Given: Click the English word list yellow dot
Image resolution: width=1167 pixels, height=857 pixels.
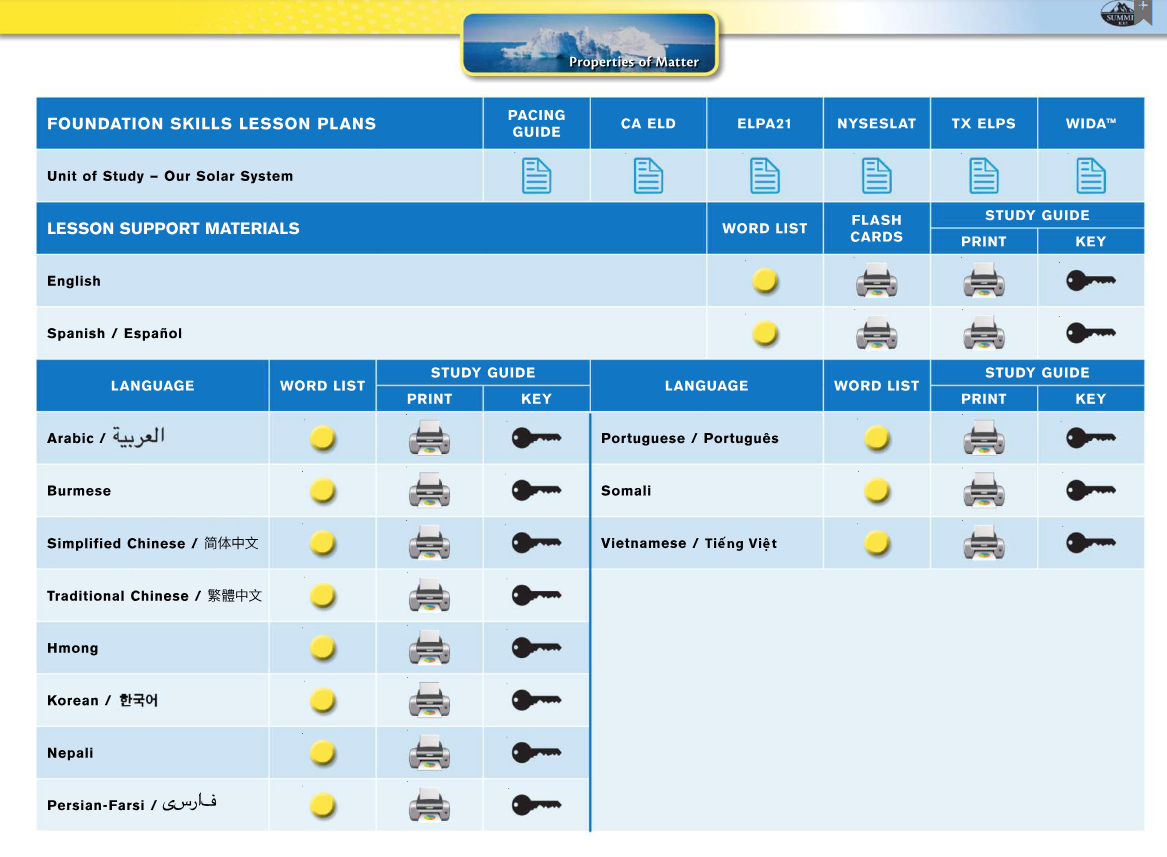Looking at the screenshot, I should (x=765, y=281).
